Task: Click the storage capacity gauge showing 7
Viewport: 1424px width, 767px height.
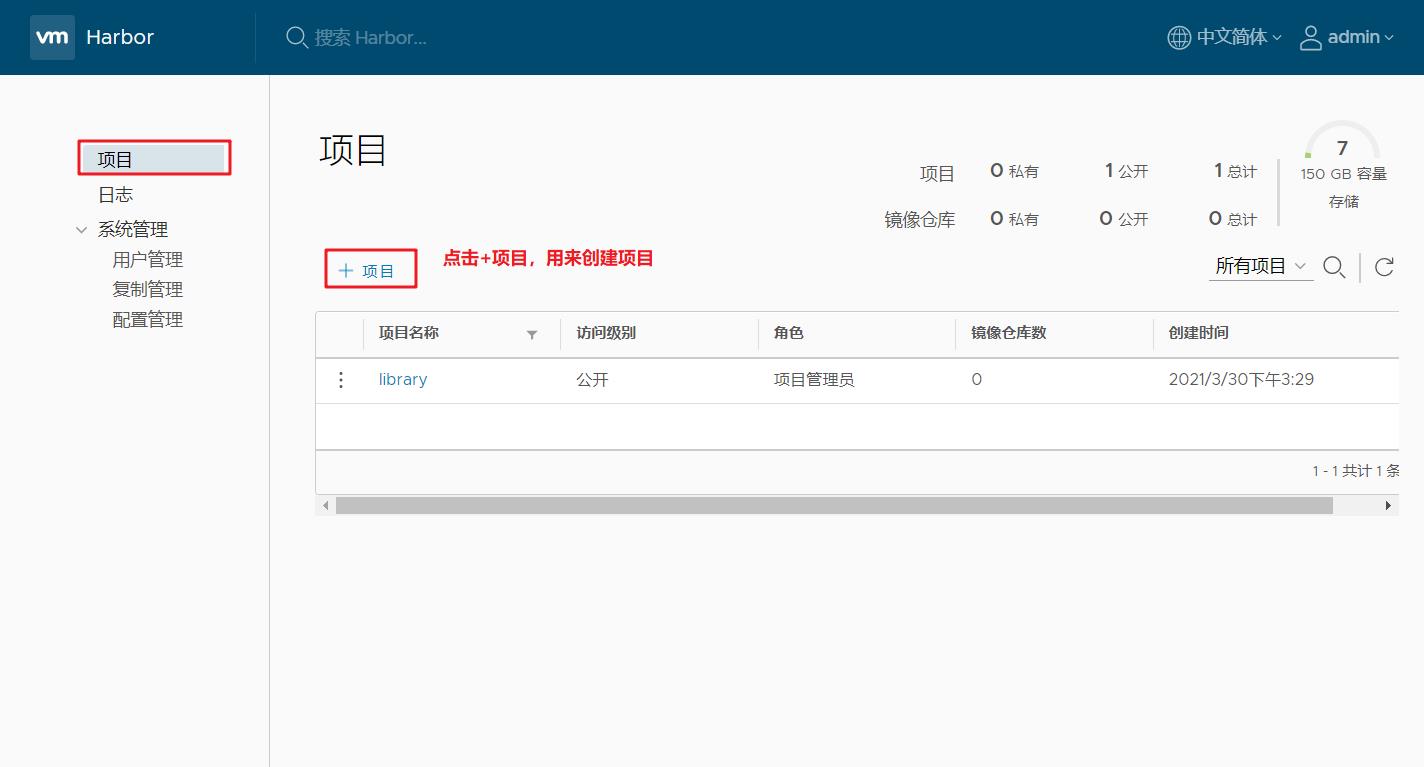Action: pos(1342,141)
